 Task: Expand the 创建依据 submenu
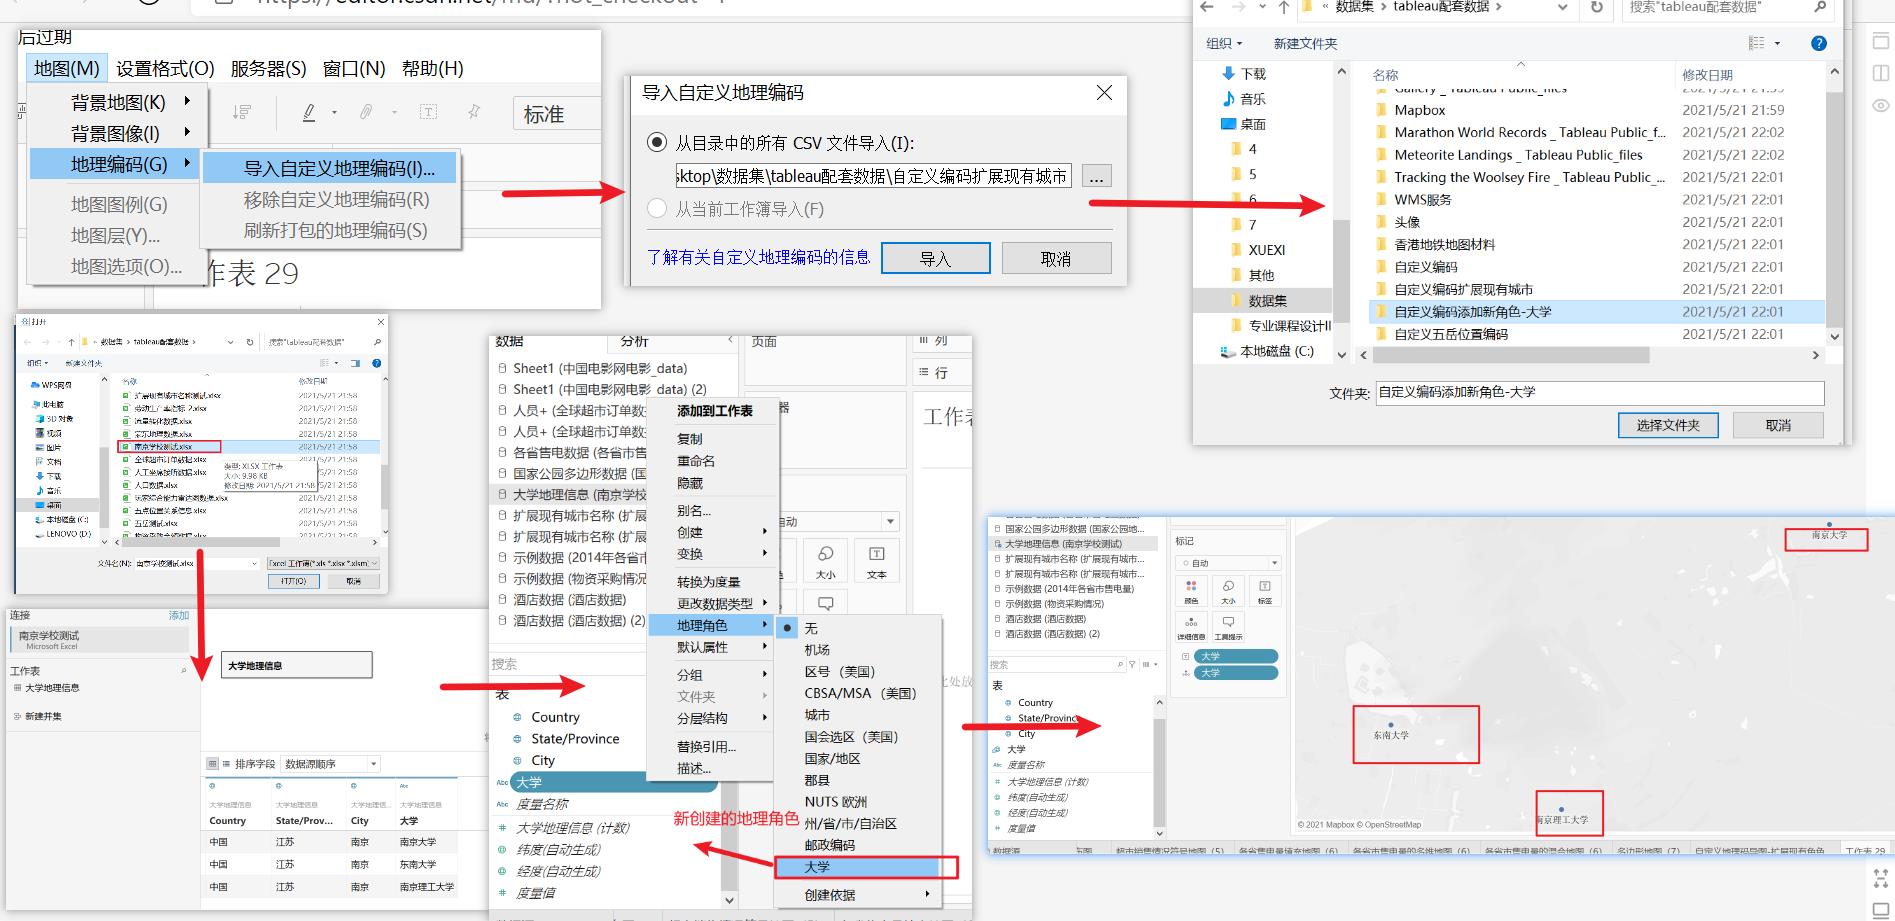click(x=858, y=895)
